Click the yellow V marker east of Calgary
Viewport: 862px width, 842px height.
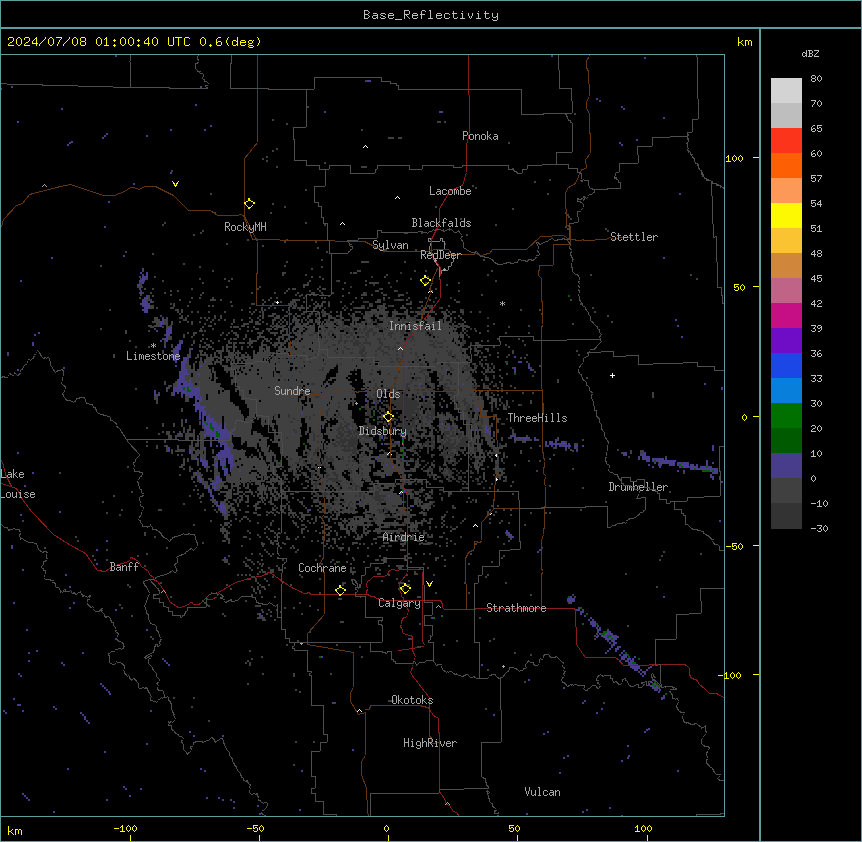pos(429,584)
